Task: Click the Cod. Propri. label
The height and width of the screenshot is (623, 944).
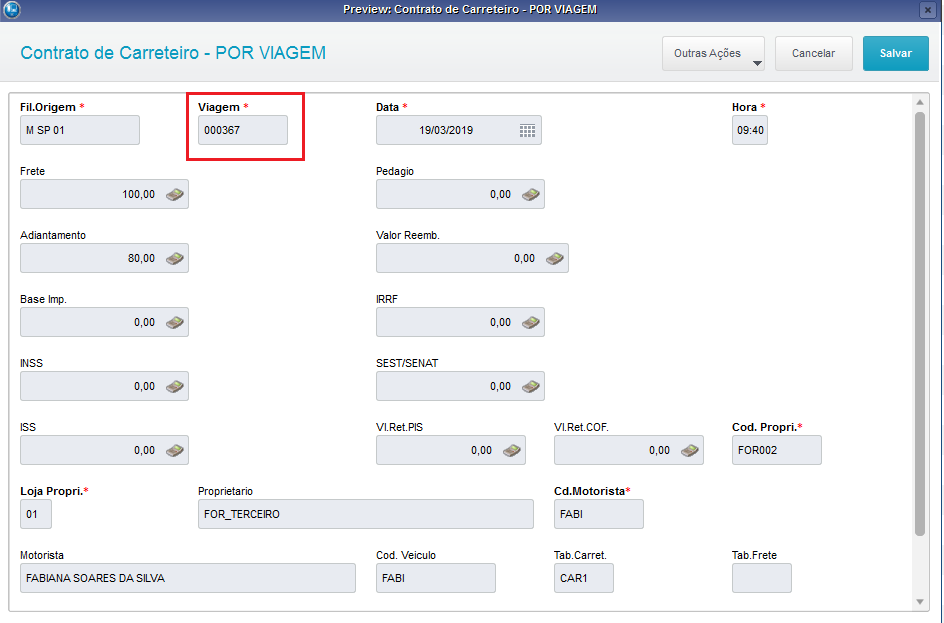Action: click(x=765, y=427)
